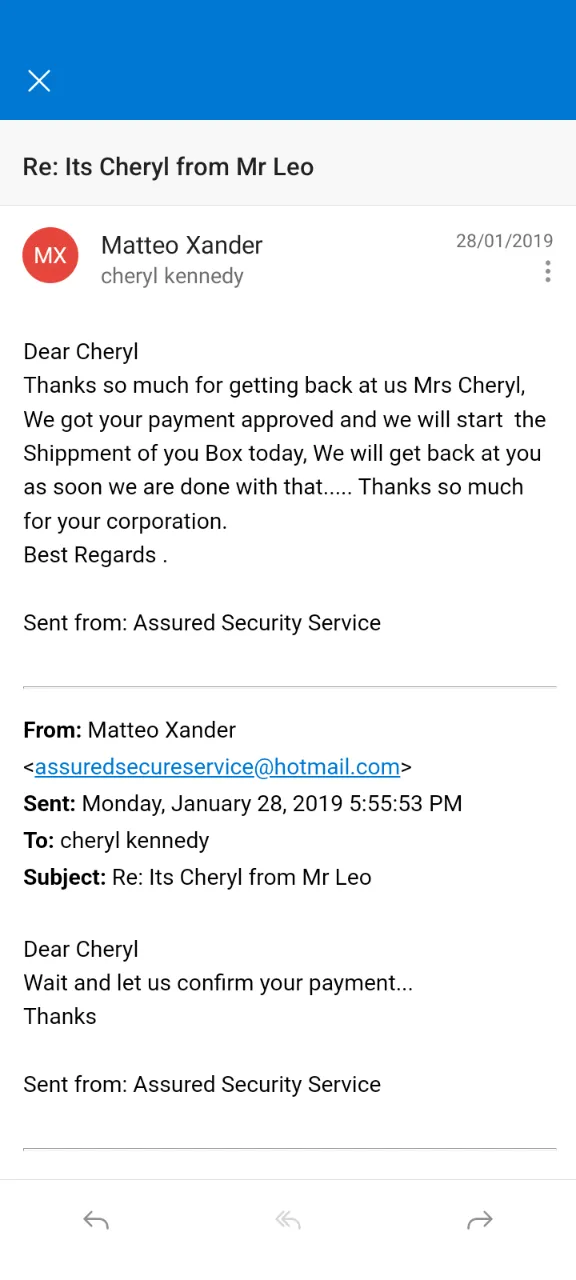Tap the 'Dear Cheryl' greeting at top
576x1280 pixels.
pos(81,351)
